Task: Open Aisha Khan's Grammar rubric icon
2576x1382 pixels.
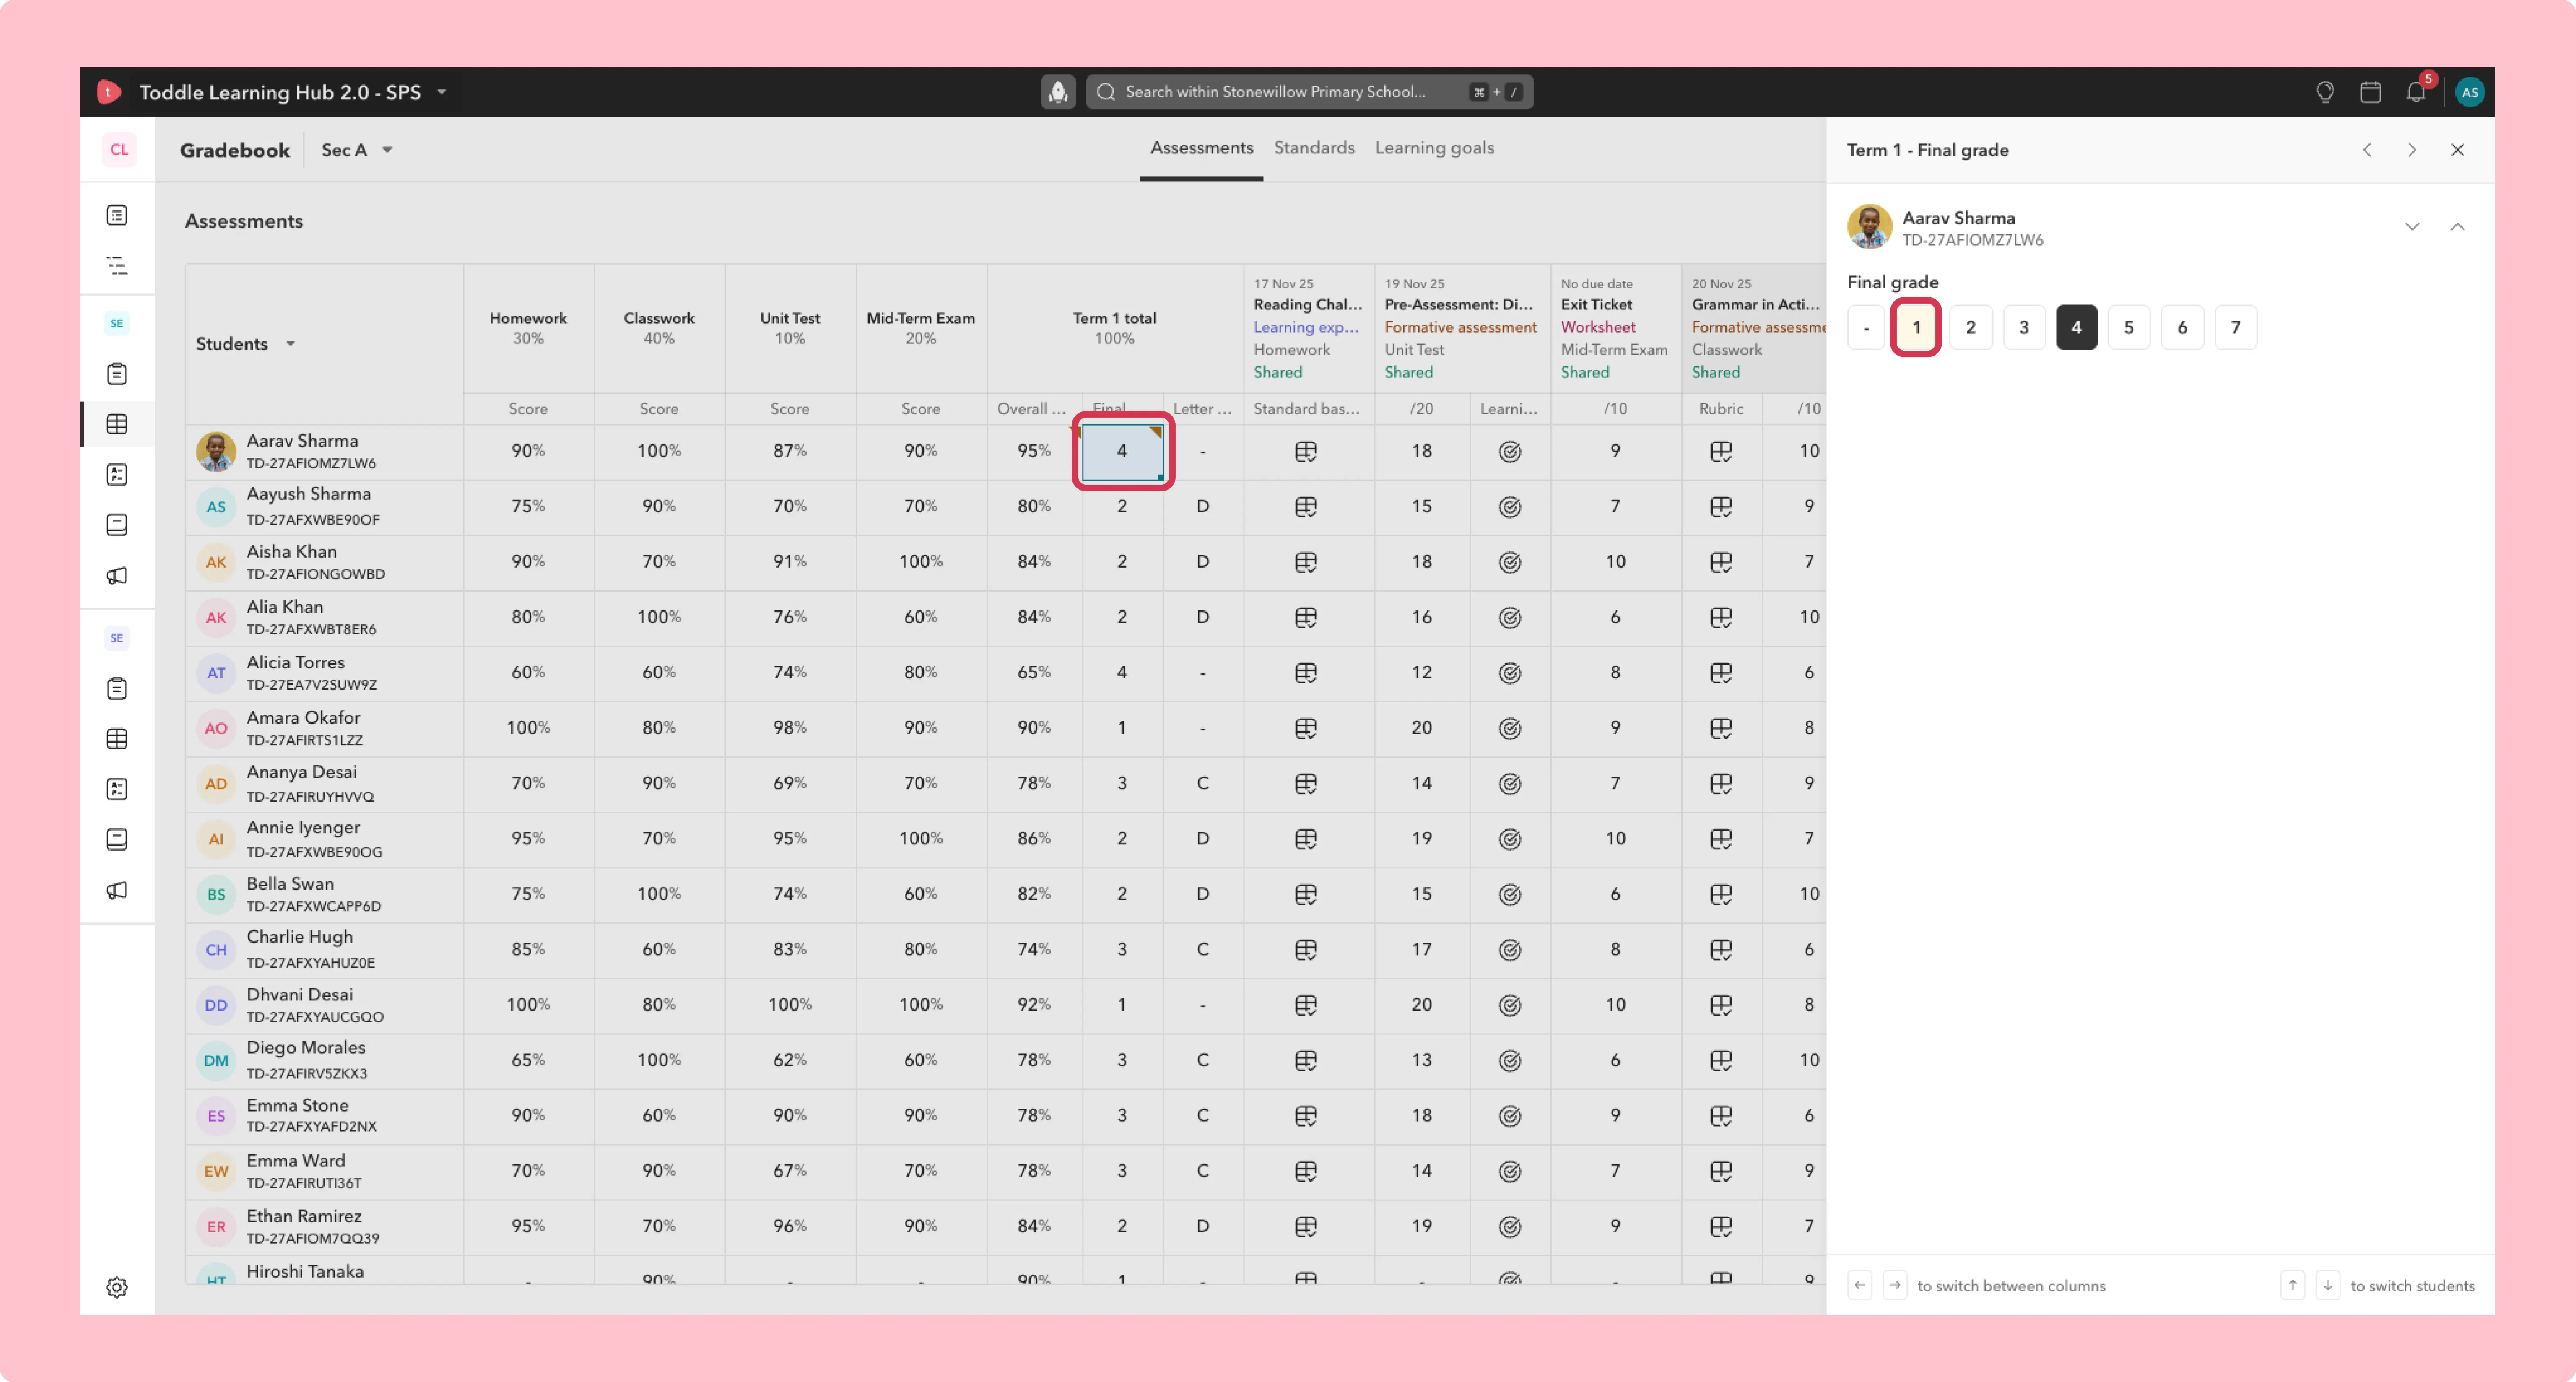Action: pos(1720,562)
